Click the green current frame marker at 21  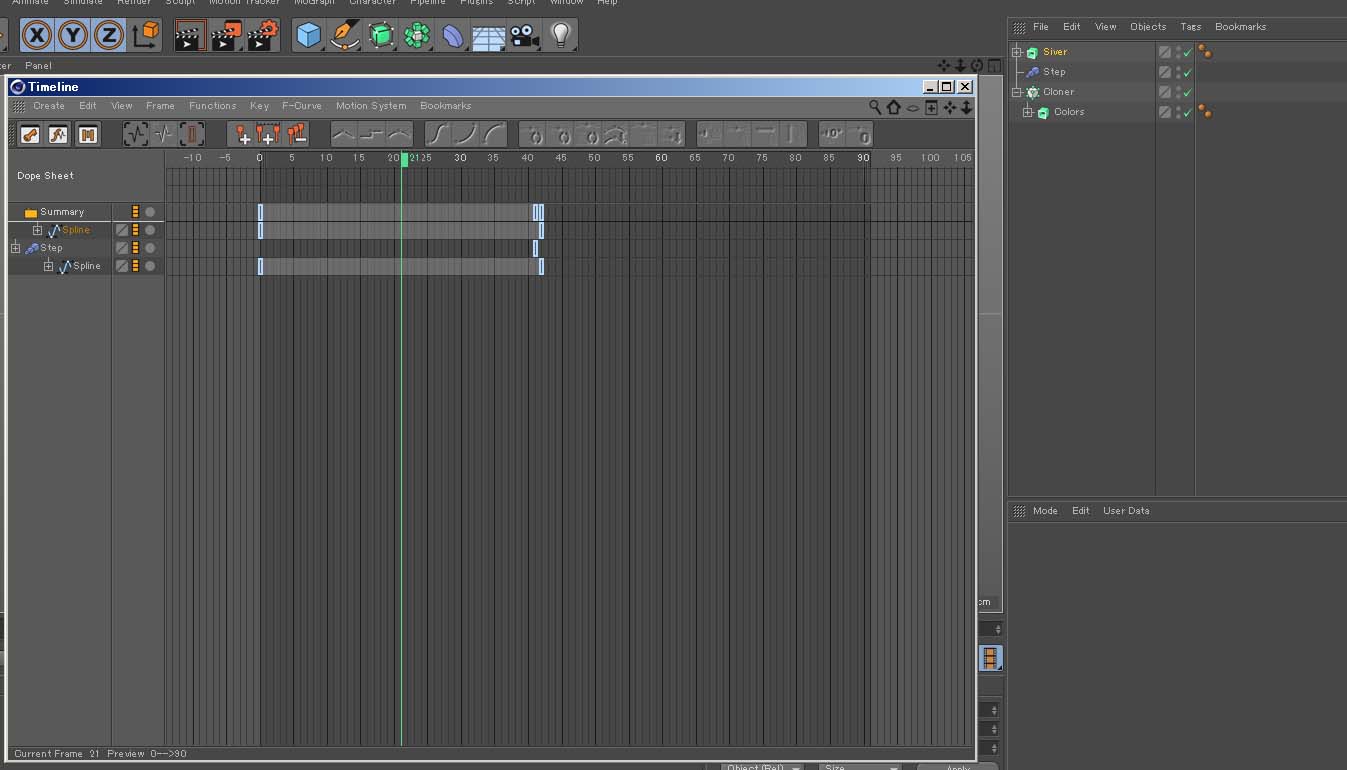pos(404,159)
